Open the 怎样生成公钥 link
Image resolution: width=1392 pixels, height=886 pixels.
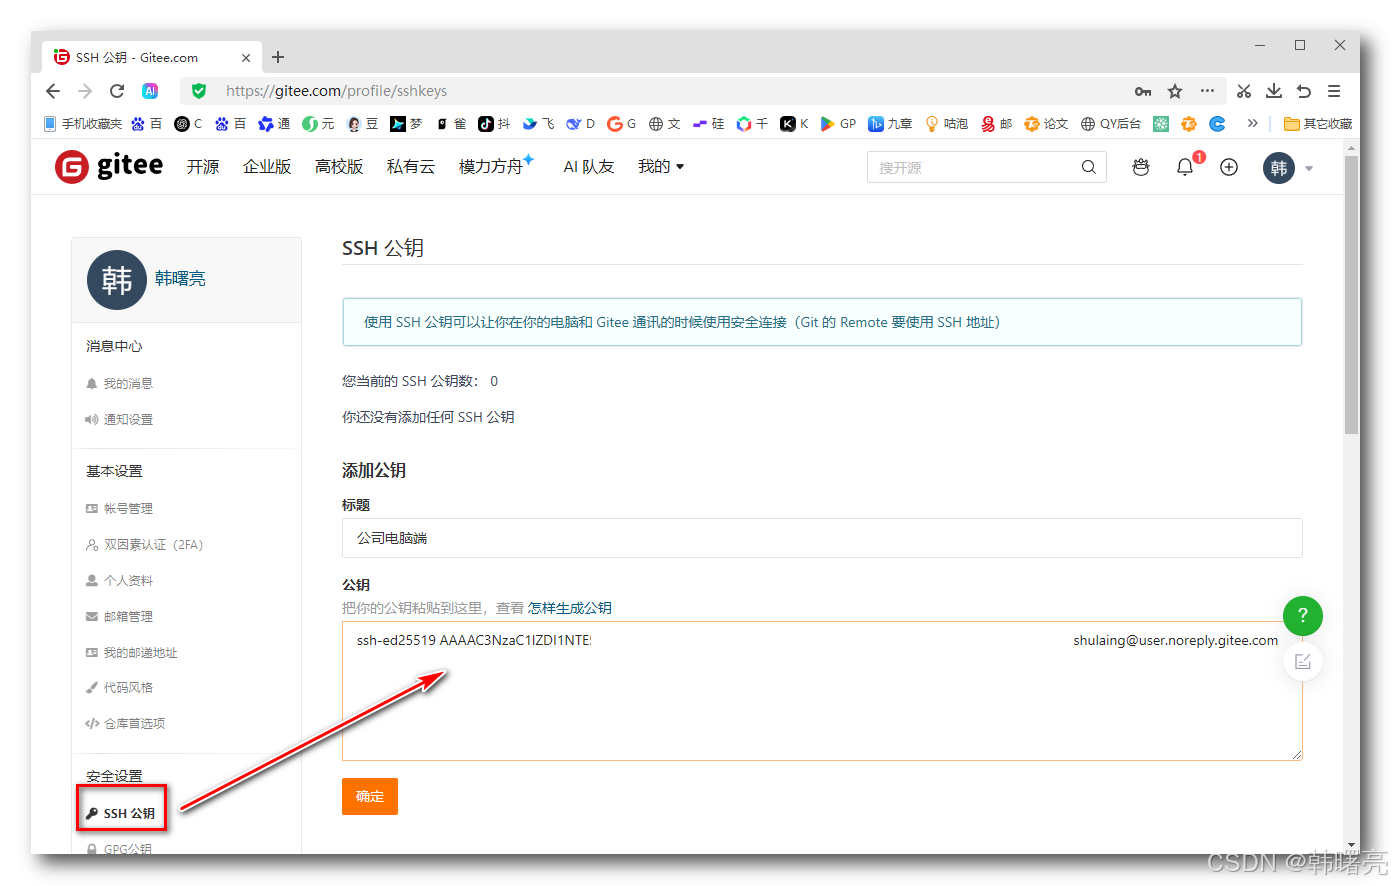tap(570, 608)
